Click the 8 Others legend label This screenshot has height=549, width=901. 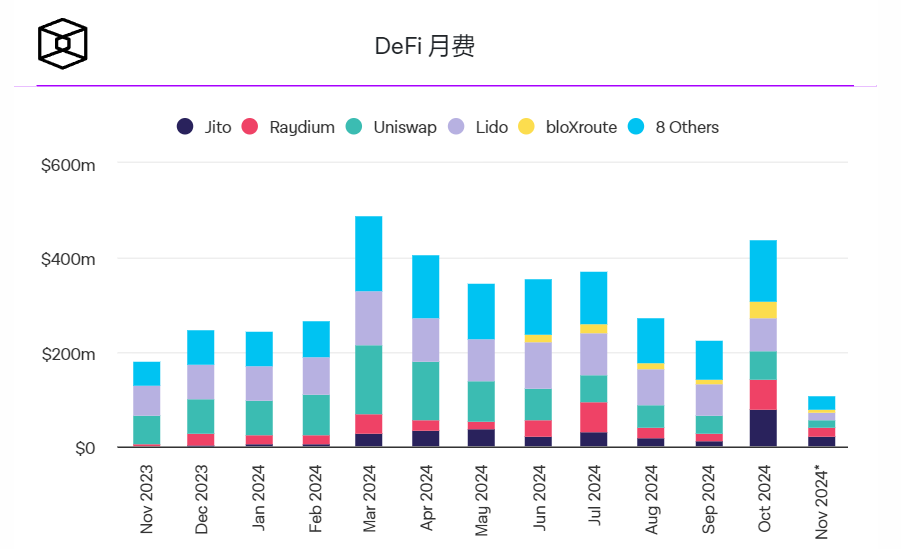(687, 127)
